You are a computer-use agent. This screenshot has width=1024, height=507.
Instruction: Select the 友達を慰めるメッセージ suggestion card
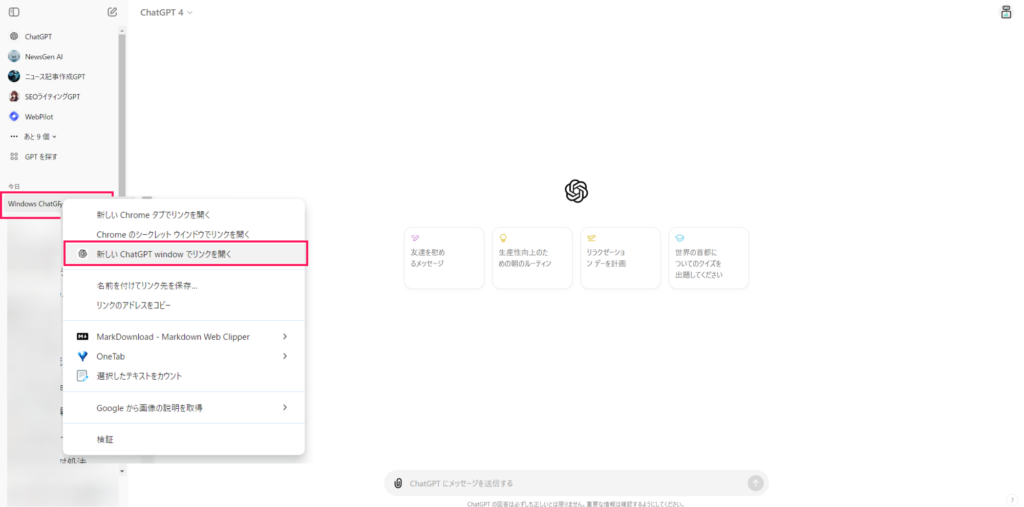pos(444,258)
